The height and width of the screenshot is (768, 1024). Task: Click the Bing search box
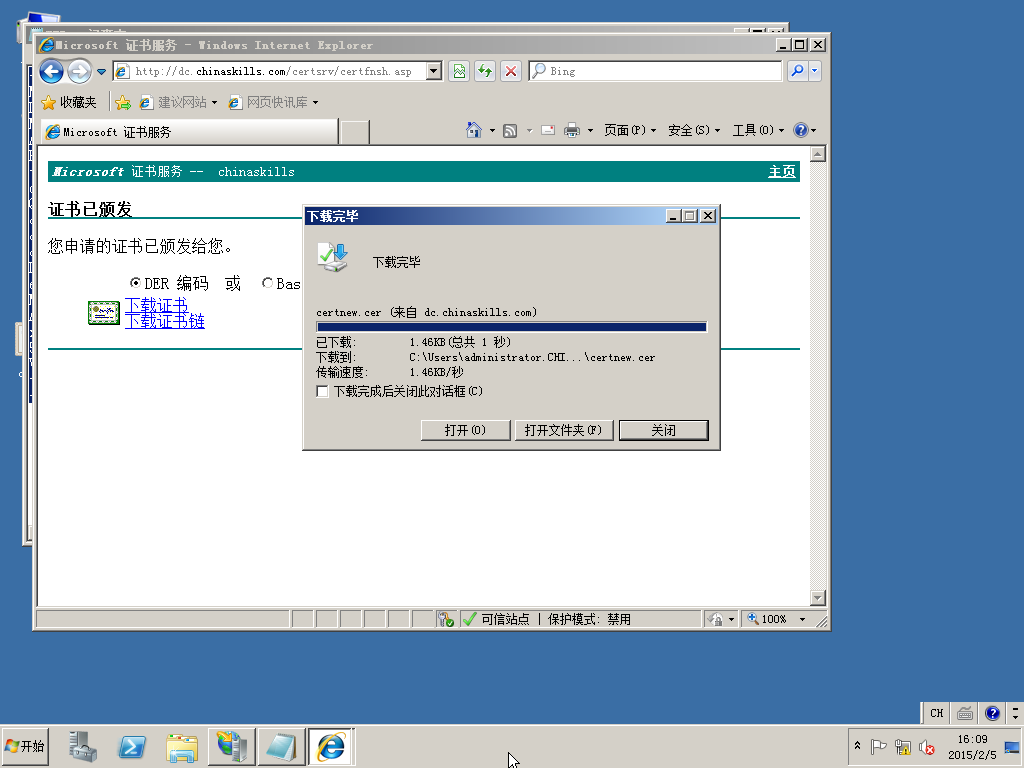tap(656, 71)
